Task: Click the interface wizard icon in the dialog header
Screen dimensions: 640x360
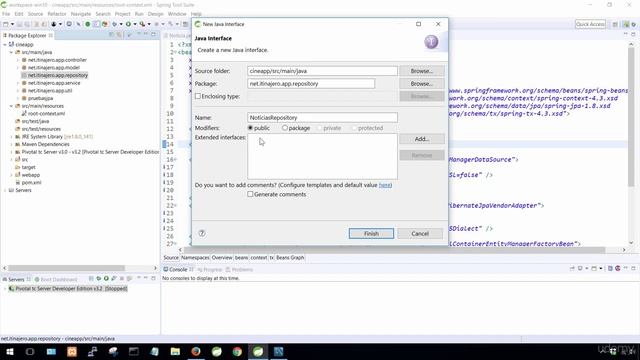Action: tap(431, 42)
